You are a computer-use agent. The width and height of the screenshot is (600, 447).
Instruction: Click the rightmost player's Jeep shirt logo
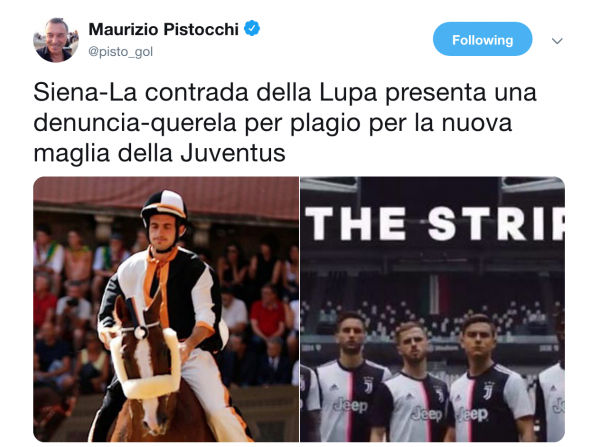pyautogui.click(x=558, y=407)
